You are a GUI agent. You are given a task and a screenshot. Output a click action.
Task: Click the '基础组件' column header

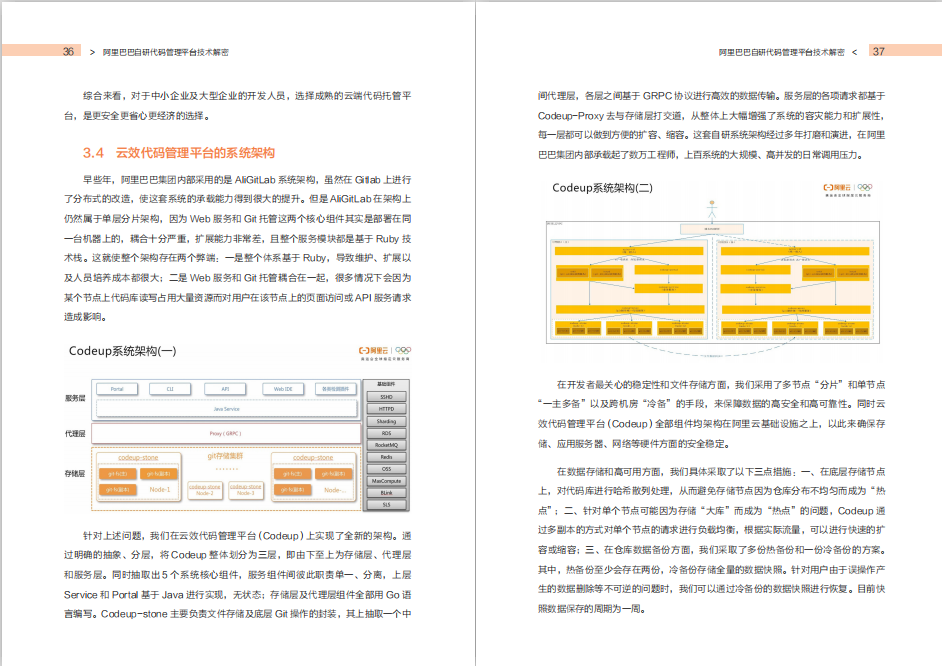pos(386,384)
